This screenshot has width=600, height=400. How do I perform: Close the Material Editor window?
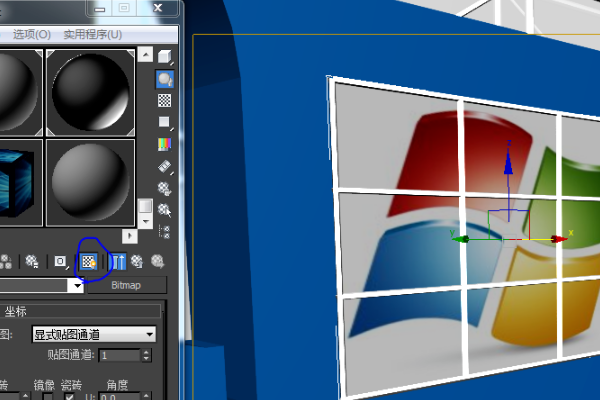coord(158,8)
